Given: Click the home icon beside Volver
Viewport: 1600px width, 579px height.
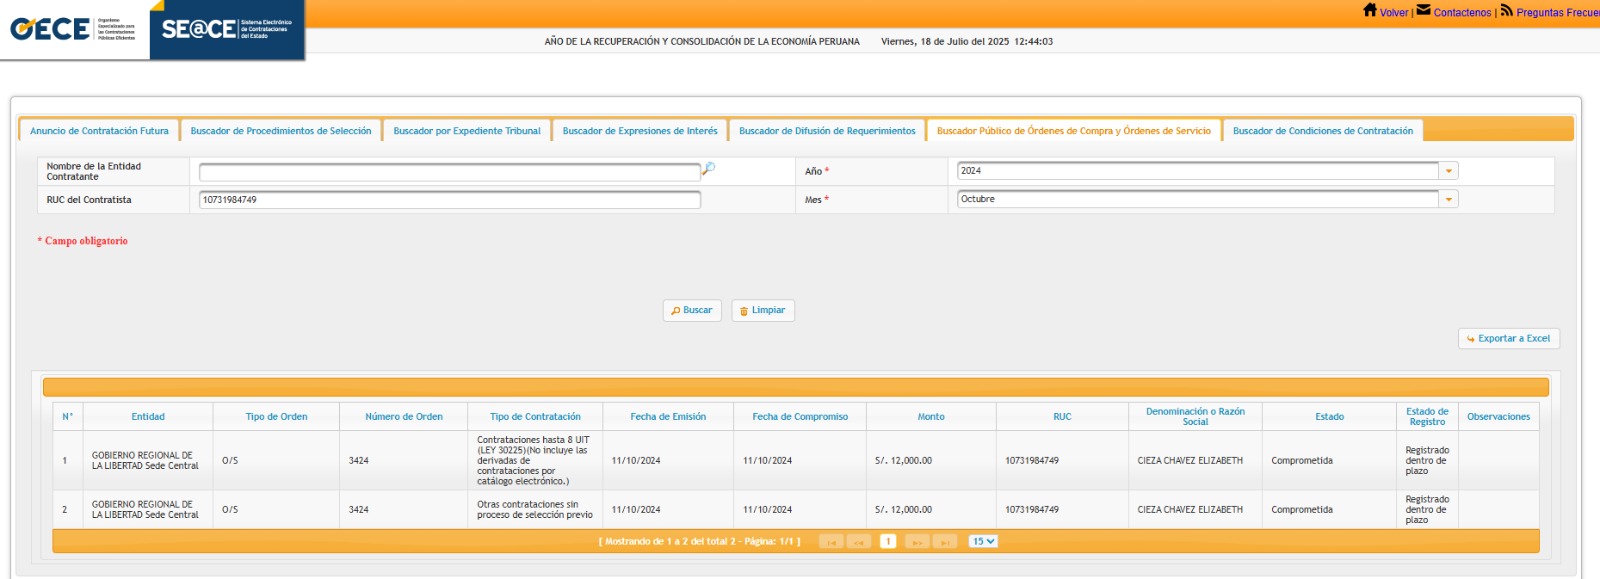Looking at the screenshot, I should point(1369,10).
